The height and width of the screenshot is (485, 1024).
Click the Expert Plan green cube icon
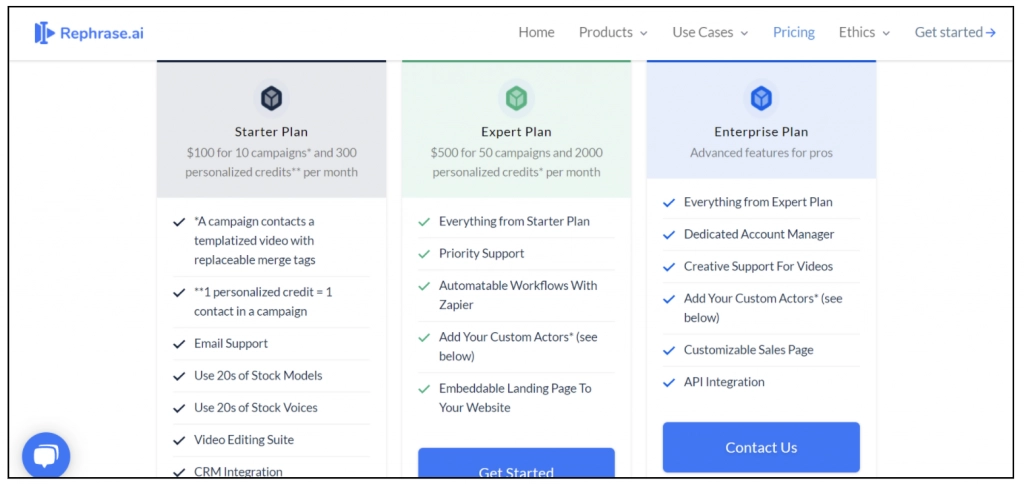click(516, 98)
